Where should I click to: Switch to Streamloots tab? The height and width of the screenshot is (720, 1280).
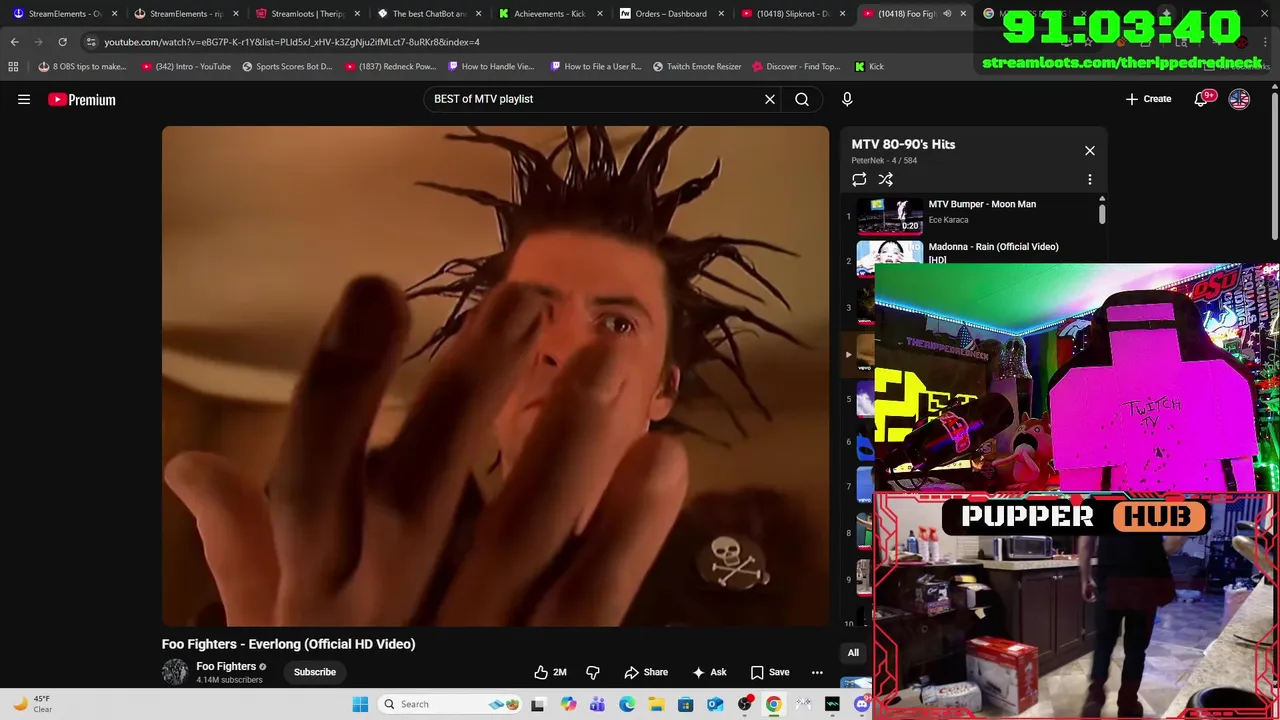coord(307,14)
